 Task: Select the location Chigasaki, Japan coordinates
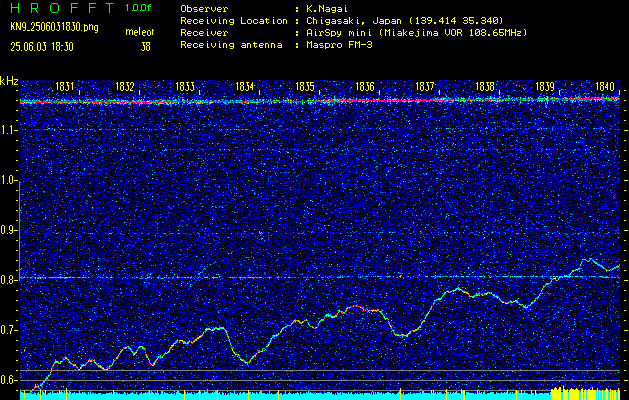pos(405,21)
